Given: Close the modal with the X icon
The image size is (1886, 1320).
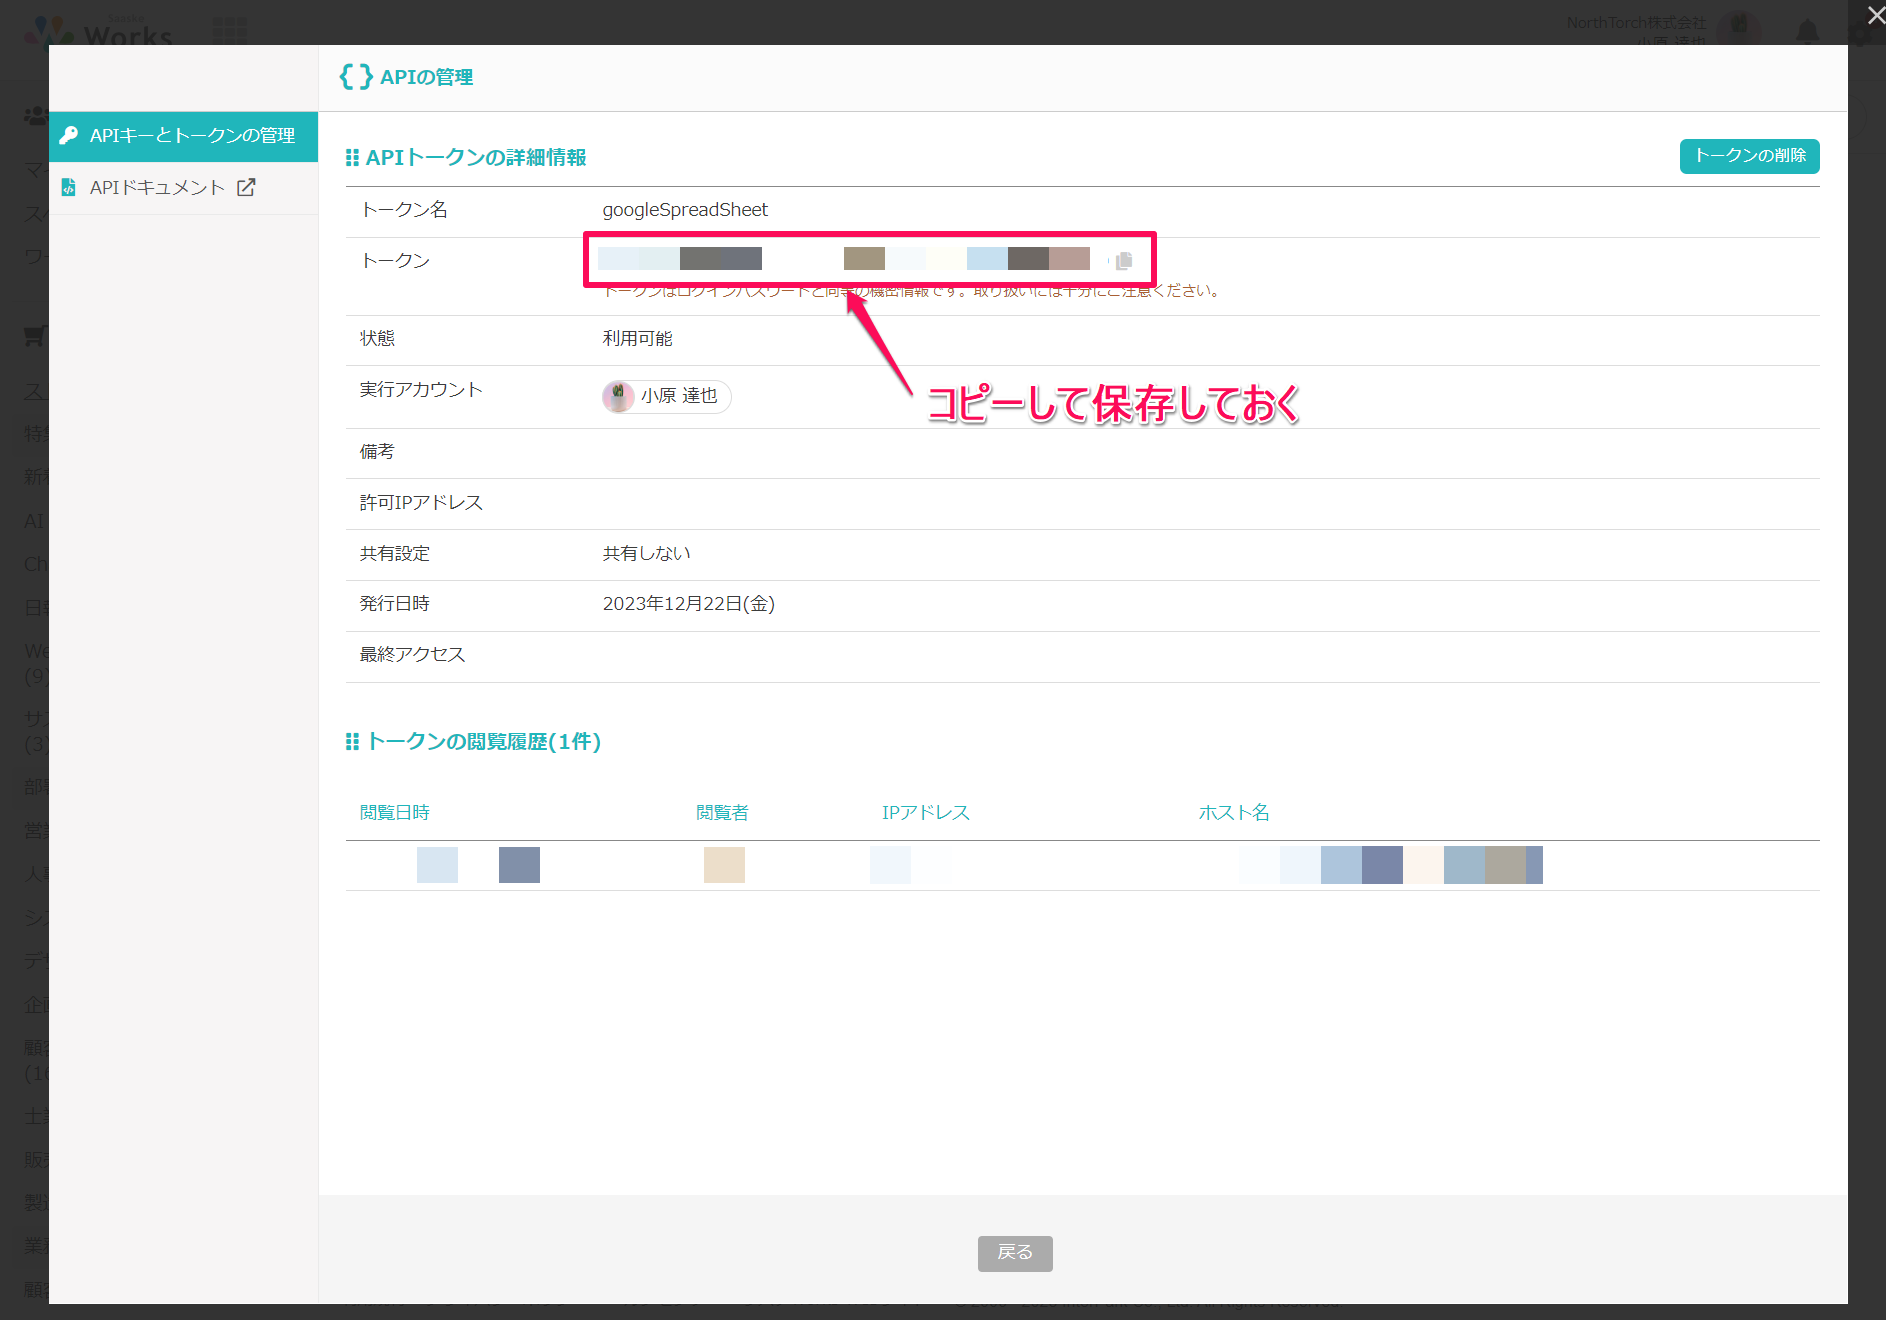Looking at the screenshot, I should [1875, 15].
